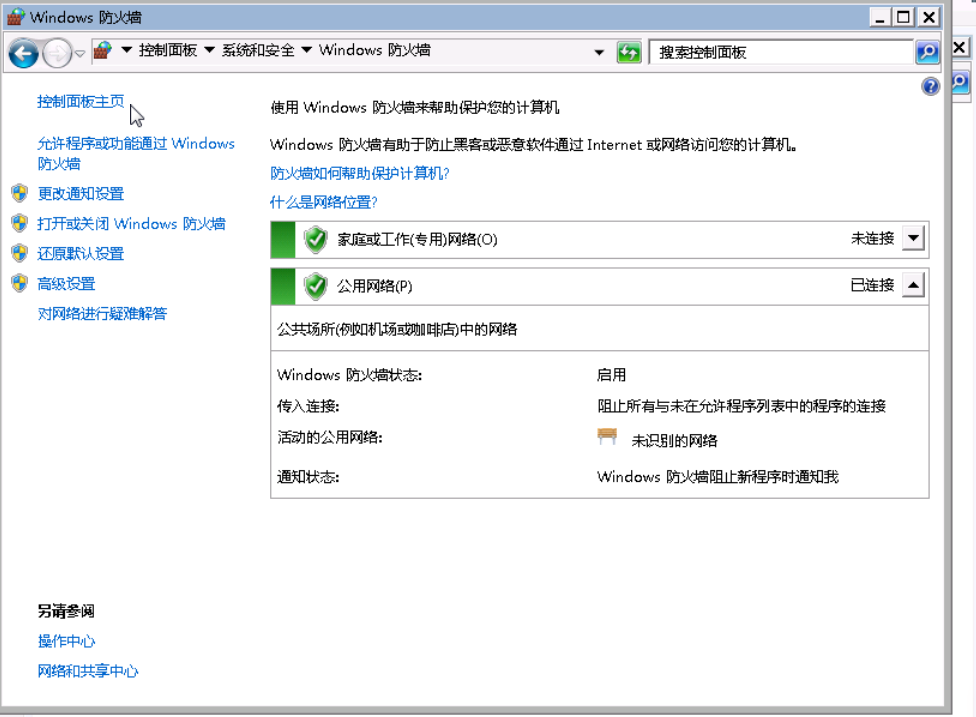Click shield icon beside 打开或关闭 Windows 防火墙
976x717 pixels.
20,223
